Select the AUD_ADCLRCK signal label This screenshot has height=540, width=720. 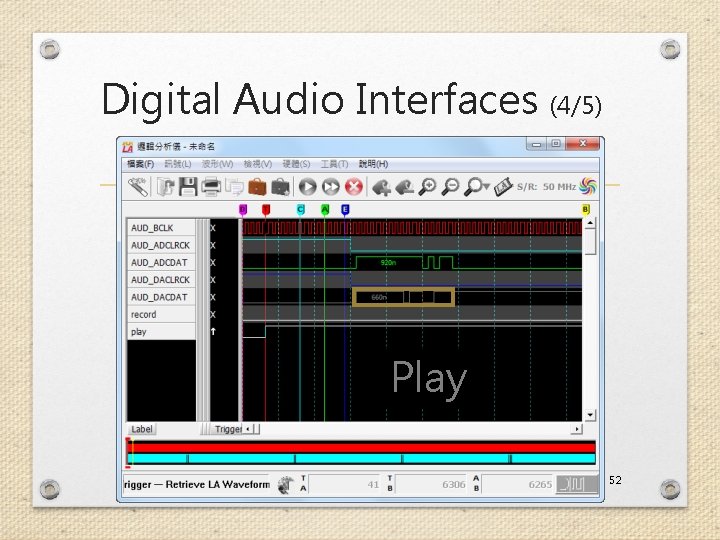click(x=161, y=245)
